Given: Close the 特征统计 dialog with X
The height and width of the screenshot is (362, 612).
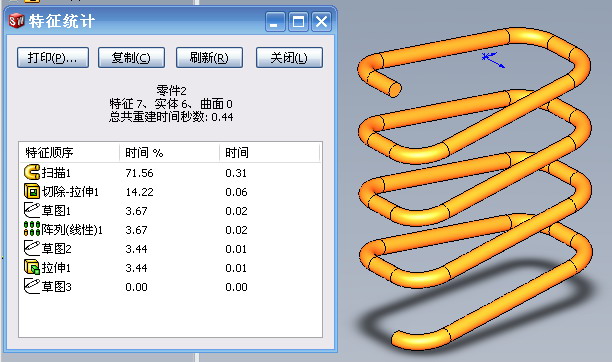Looking at the screenshot, I should 321,21.
